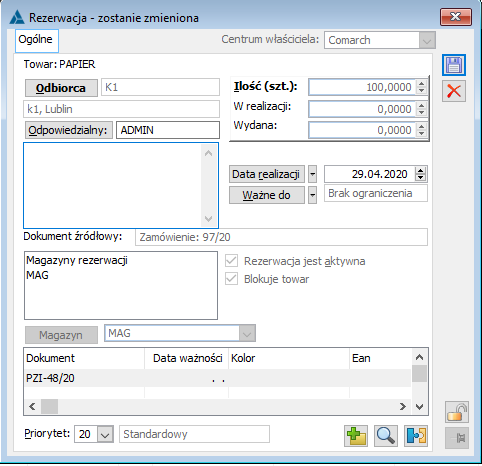Click the Comarch logo in title bar

point(17,17)
